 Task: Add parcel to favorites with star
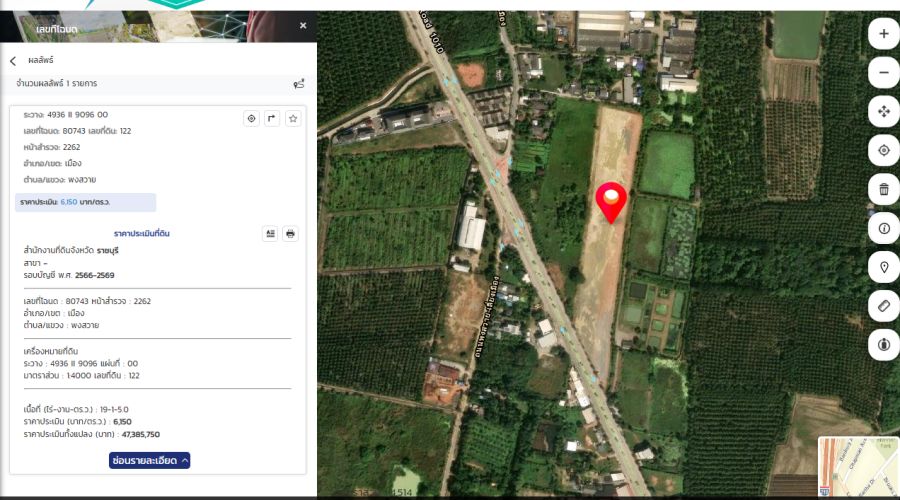pyautogui.click(x=293, y=118)
